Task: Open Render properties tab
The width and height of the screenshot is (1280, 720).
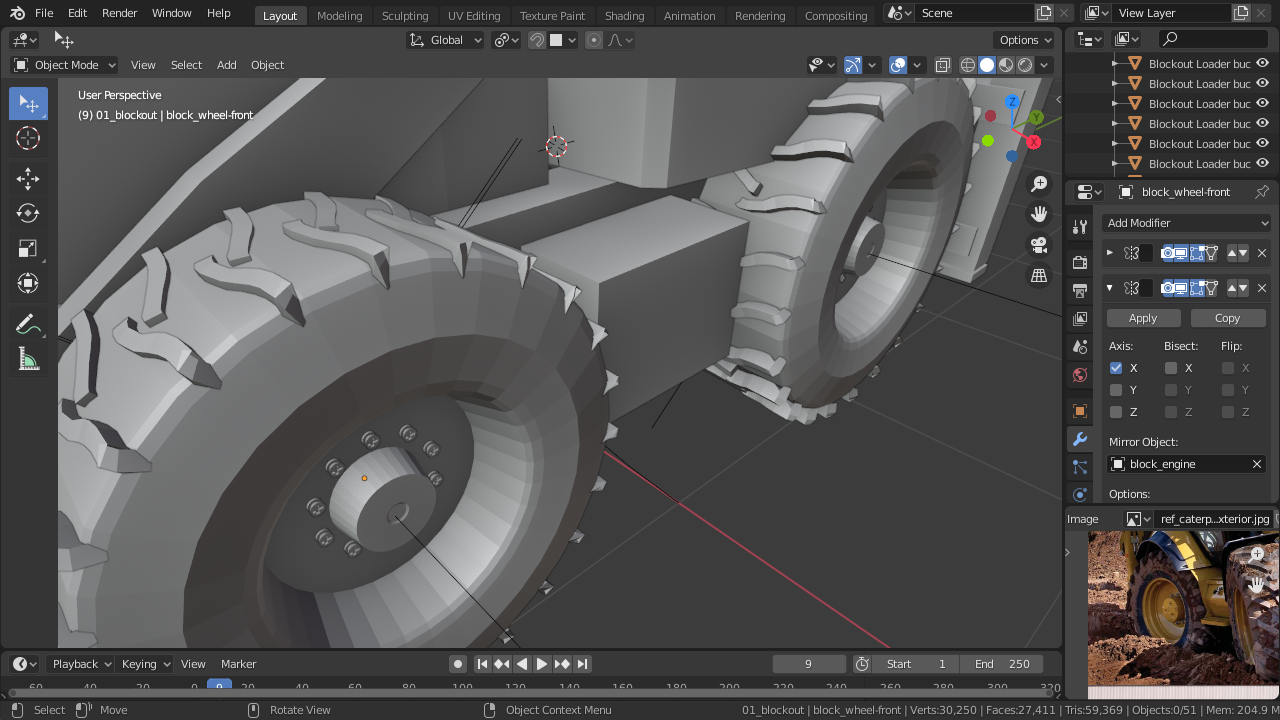Action: 1080,262
